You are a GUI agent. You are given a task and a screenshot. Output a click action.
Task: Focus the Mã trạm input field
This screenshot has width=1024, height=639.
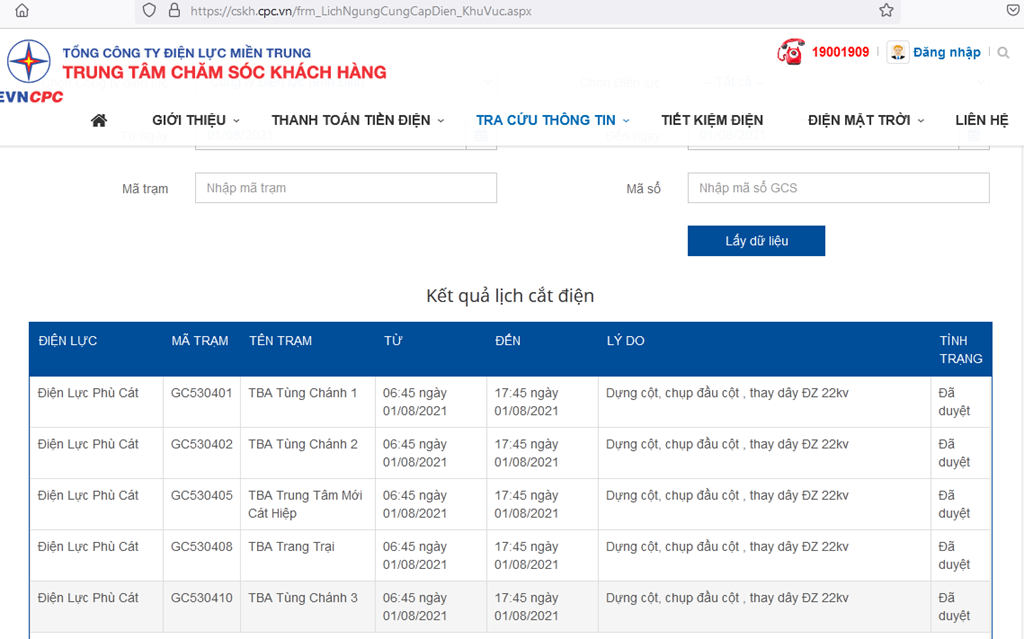[x=345, y=188]
